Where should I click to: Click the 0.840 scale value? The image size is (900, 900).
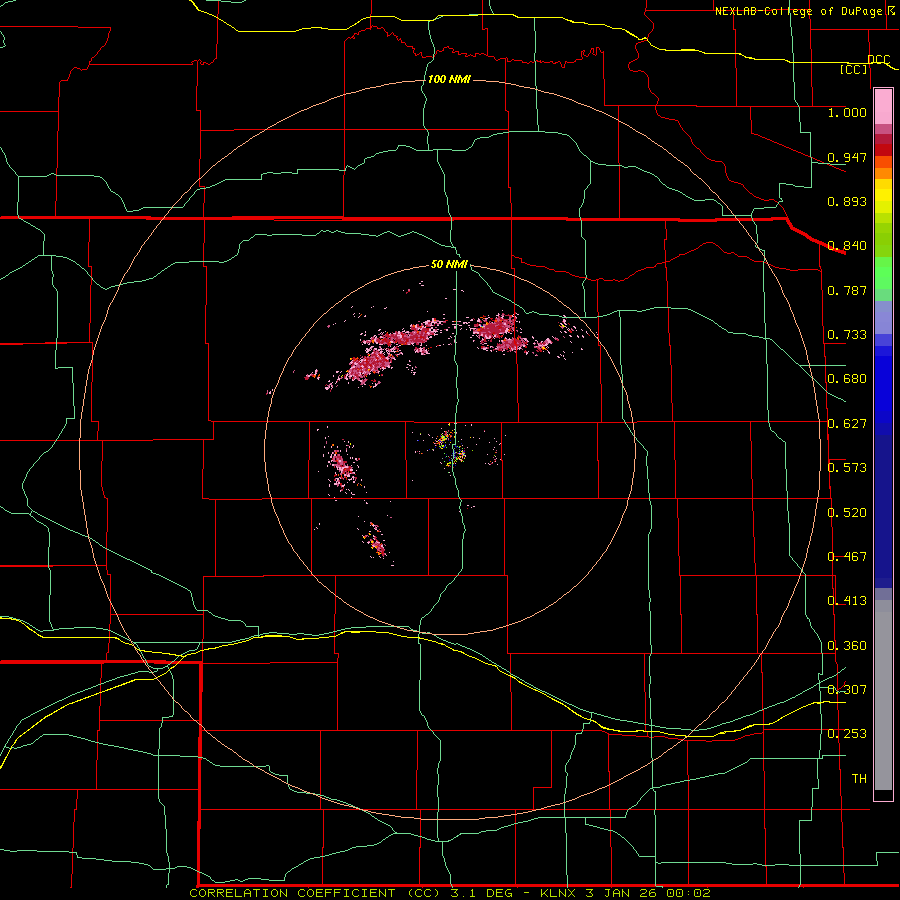[847, 246]
